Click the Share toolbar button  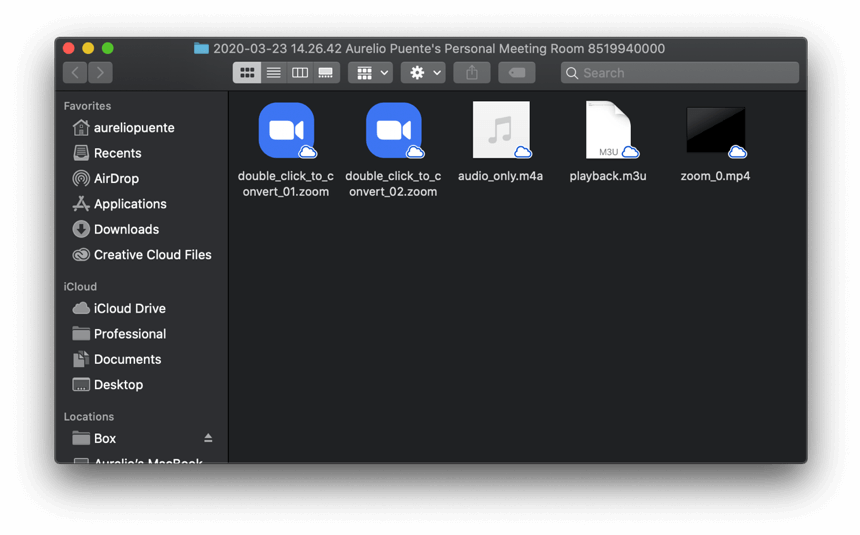pos(472,72)
